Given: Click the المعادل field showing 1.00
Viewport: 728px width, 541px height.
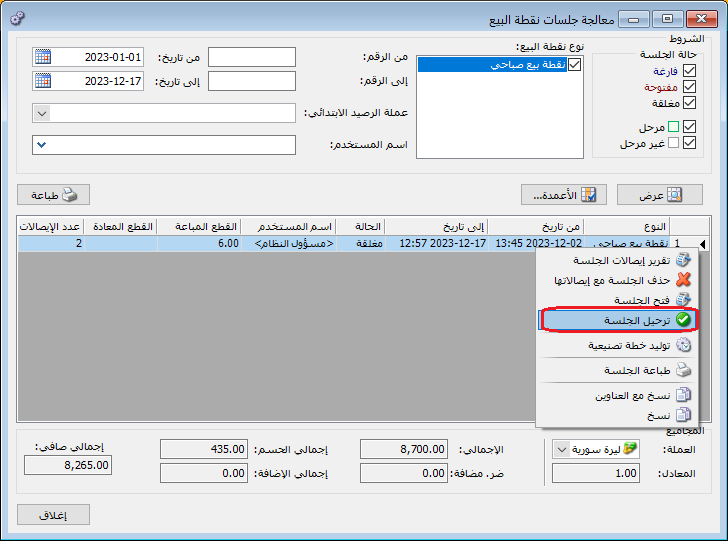Looking at the screenshot, I should point(596,473).
